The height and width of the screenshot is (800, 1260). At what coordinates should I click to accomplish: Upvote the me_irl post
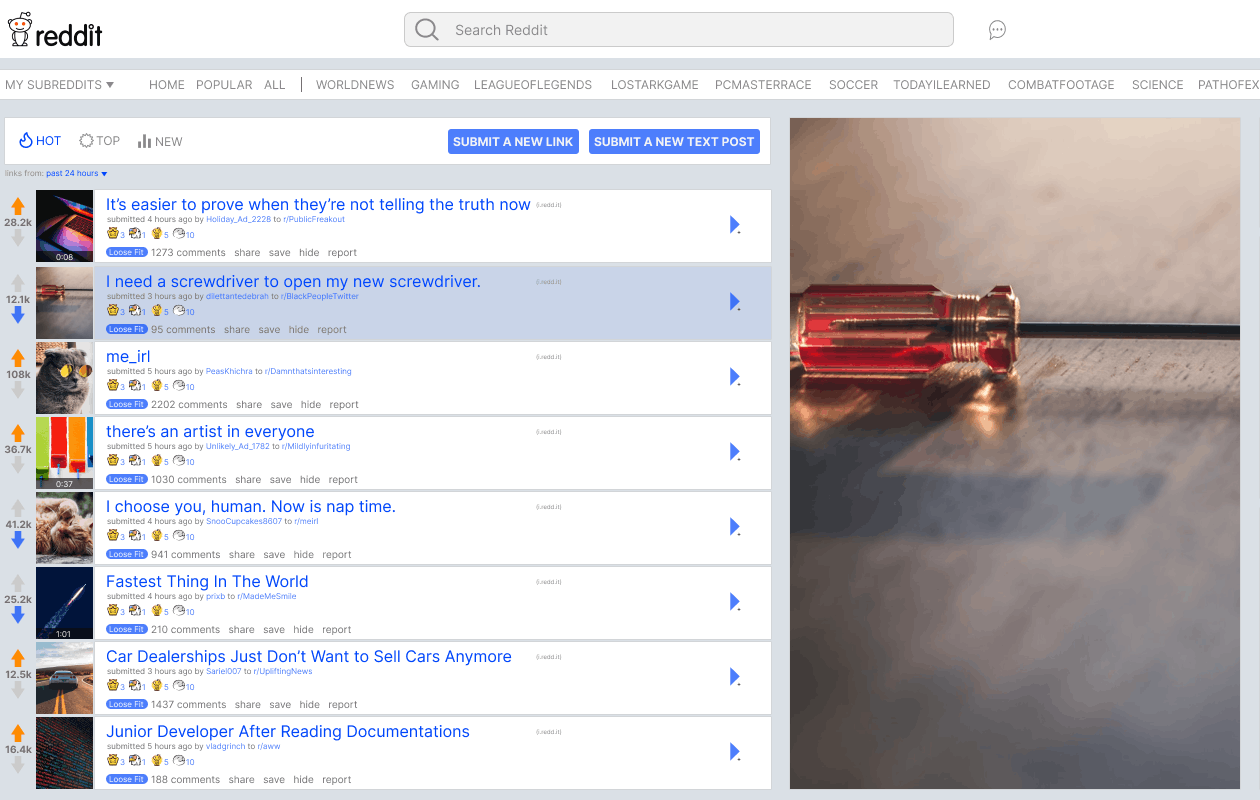[x=17, y=358]
